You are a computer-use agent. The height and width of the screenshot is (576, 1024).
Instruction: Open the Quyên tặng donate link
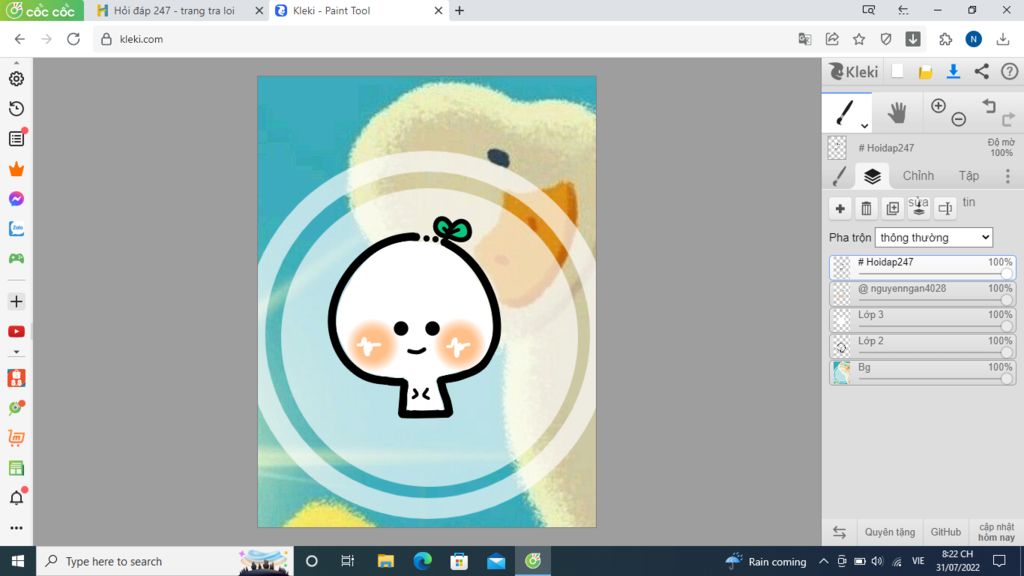coord(889,532)
